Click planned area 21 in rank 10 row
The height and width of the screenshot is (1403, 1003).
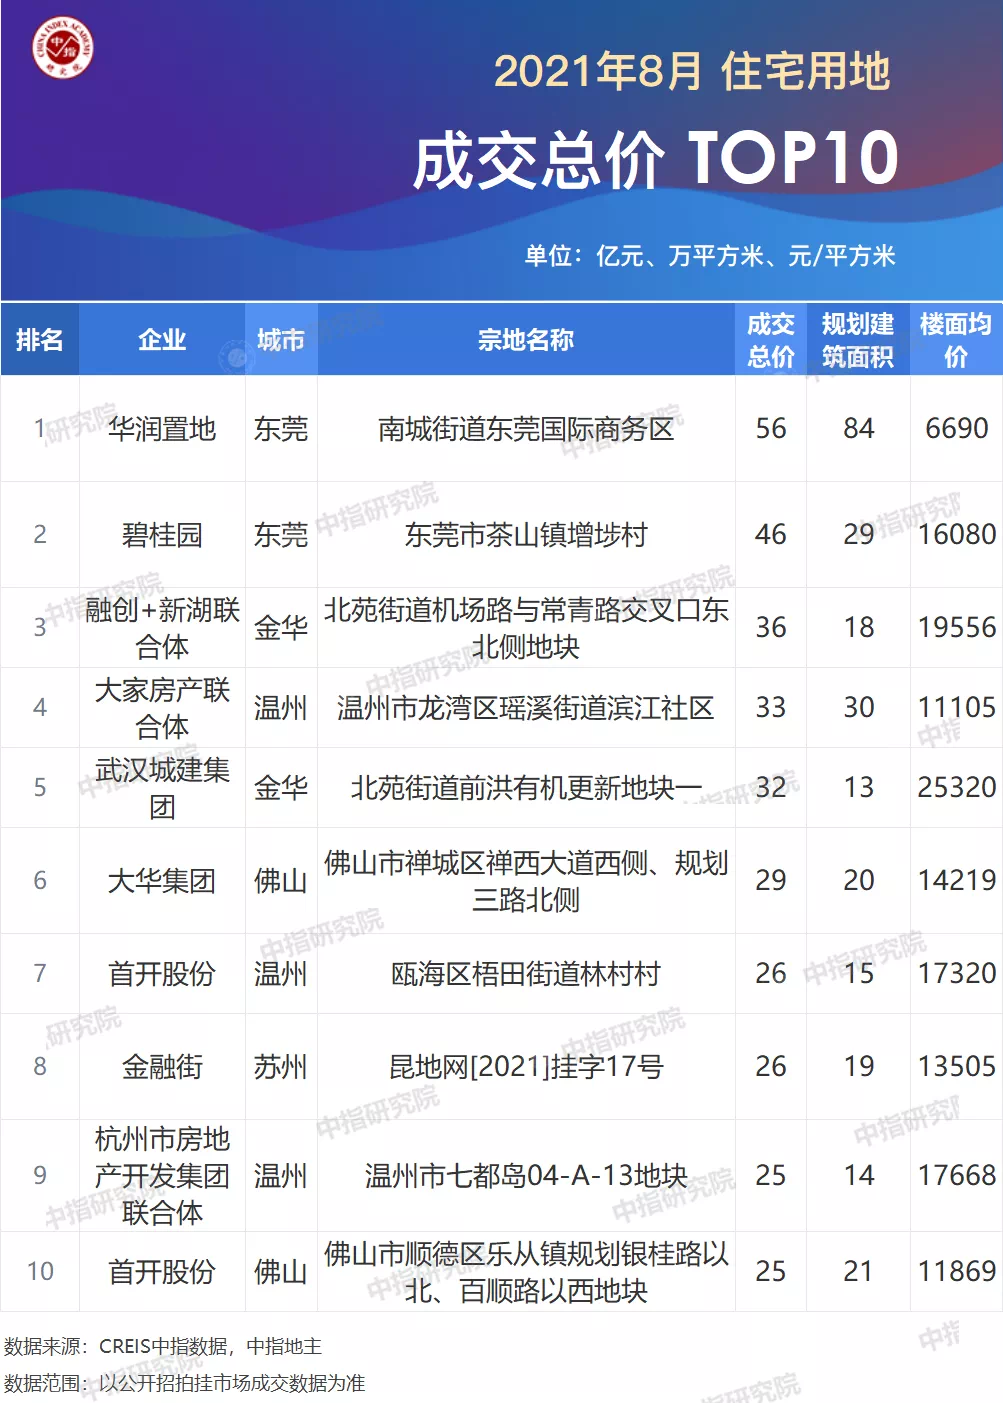click(x=859, y=1272)
